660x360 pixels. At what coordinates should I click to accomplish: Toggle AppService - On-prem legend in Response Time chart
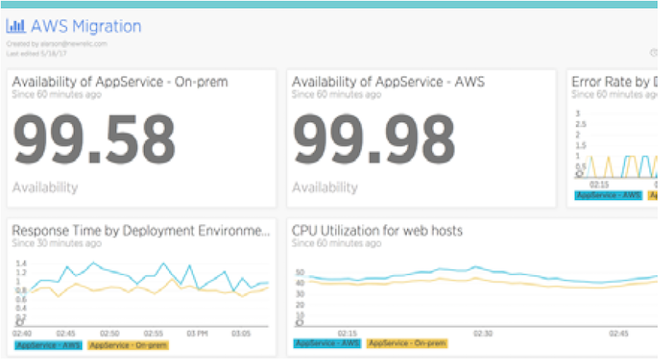128,345
